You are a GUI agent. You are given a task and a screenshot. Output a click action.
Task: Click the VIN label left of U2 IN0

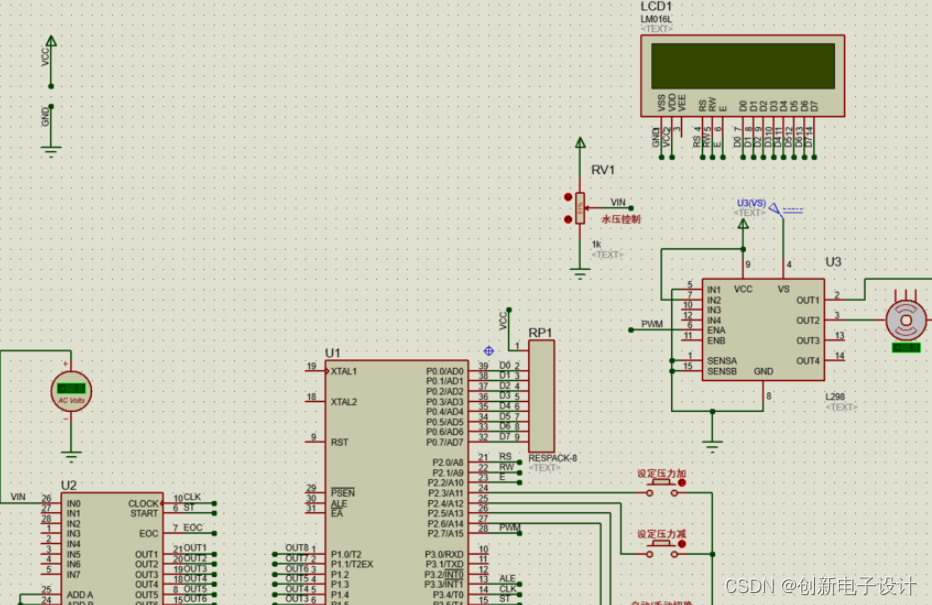pyautogui.click(x=18, y=497)
